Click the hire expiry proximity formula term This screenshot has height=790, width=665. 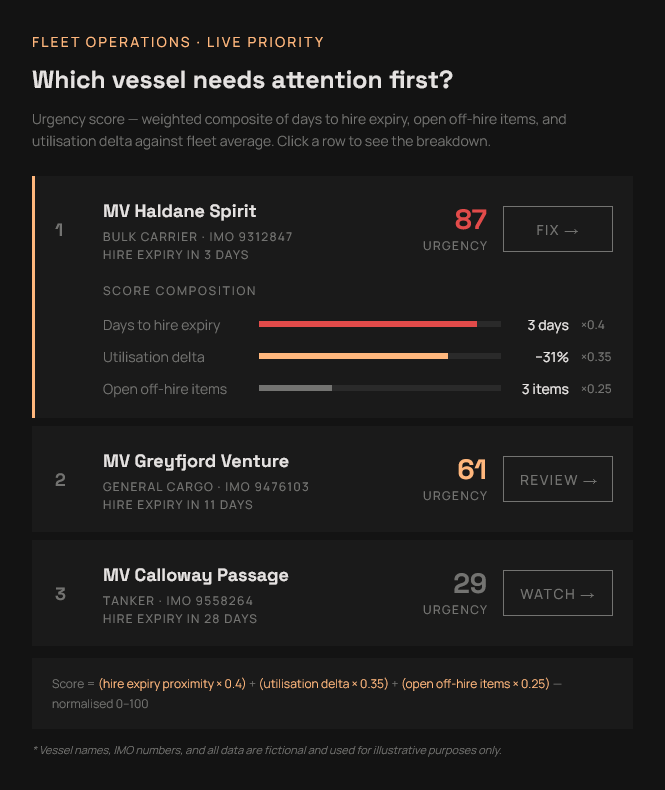tap(172, 684)
